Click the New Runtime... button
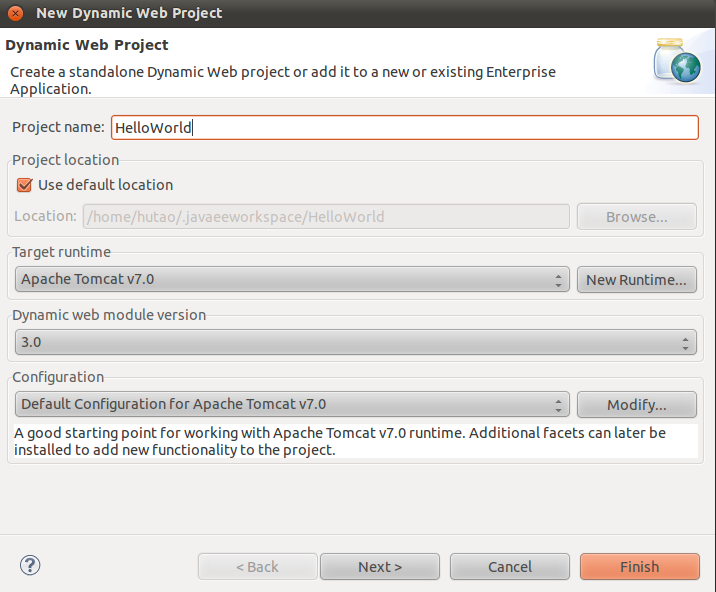 (636, 280)
